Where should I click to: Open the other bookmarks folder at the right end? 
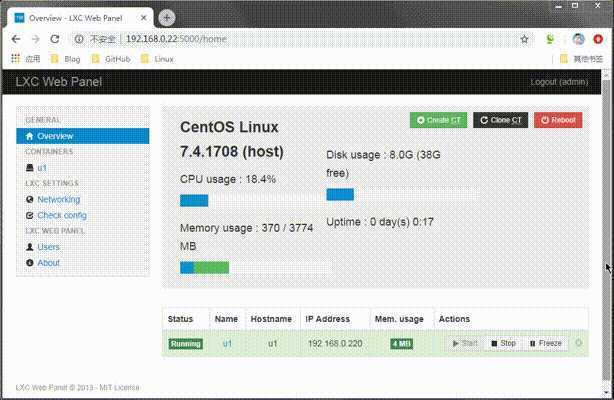tap(581, 59)
